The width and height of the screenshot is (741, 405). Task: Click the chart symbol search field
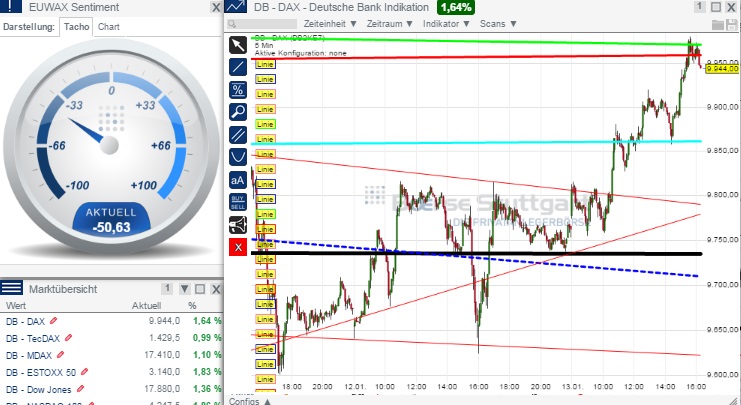[x=262, y=24]
